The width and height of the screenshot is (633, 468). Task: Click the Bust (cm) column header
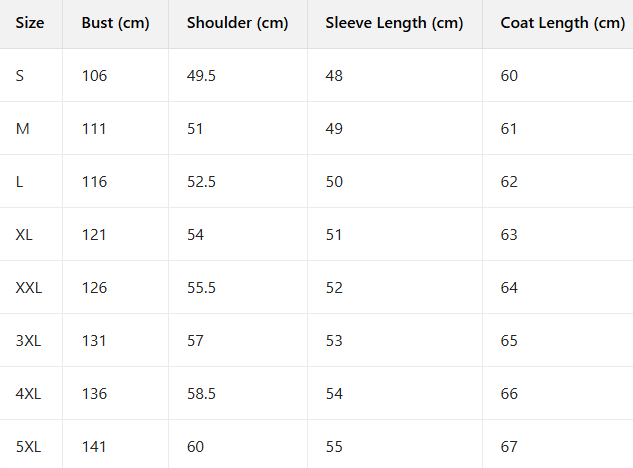115,23
